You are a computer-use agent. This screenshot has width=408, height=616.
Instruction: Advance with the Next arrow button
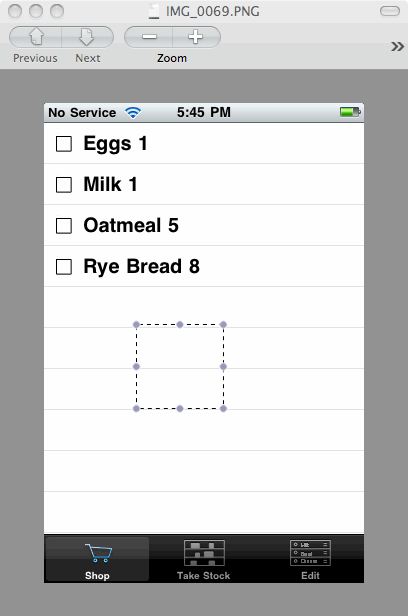(x=88, y=37)
